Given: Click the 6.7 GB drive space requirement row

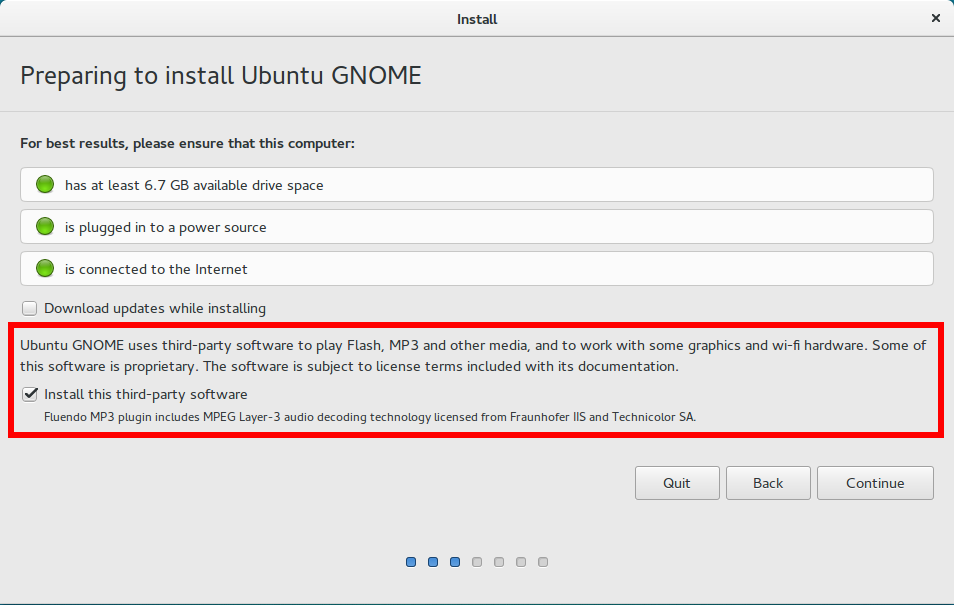Looking at the screenshot, I should click(x=477, y=184).
